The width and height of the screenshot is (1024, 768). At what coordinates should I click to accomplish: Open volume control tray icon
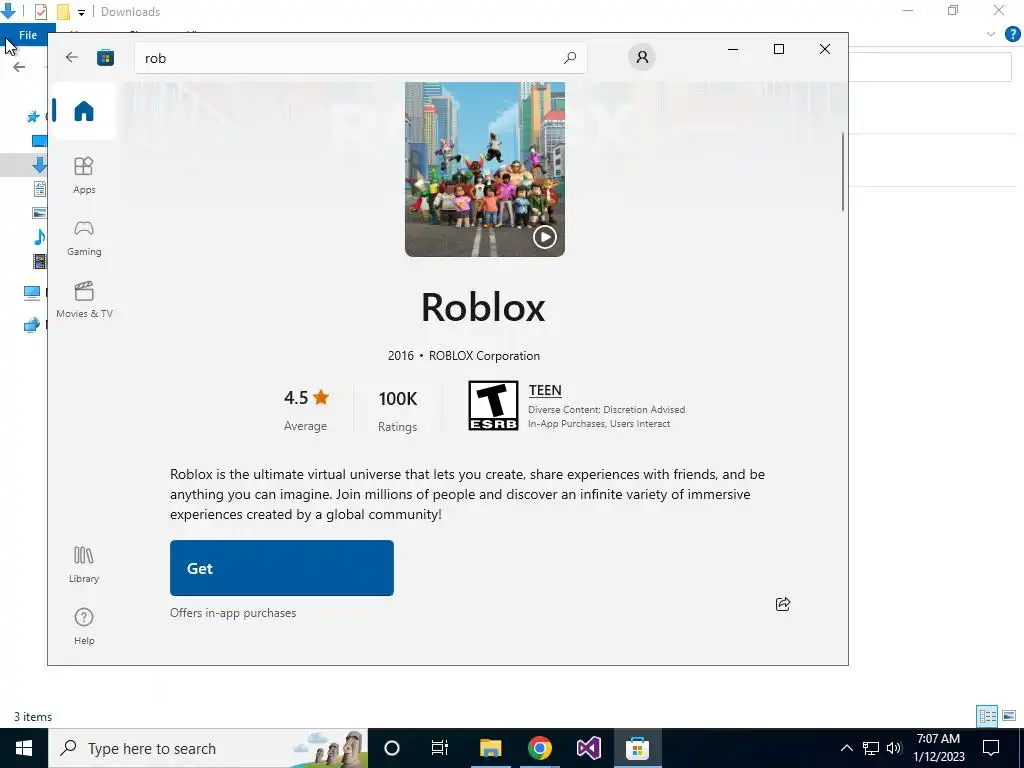(894, 748)
